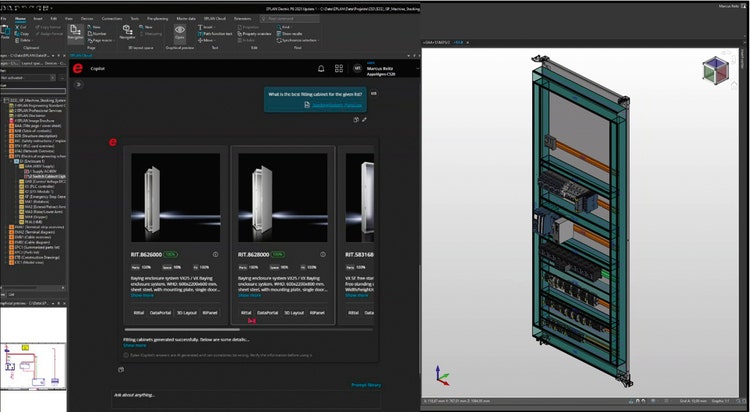Expand the Copilot sidebar with double chevron

[x=78, y=85]
